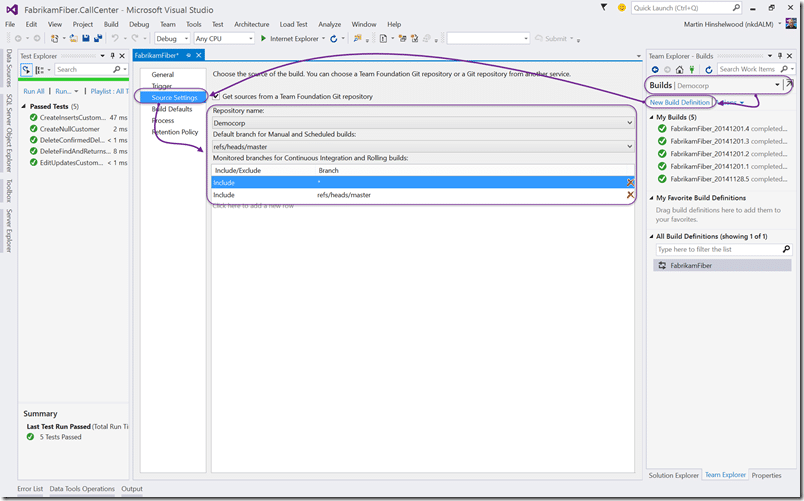Collapse My Favorite Build Definitions section

click(x=652, y=198)
